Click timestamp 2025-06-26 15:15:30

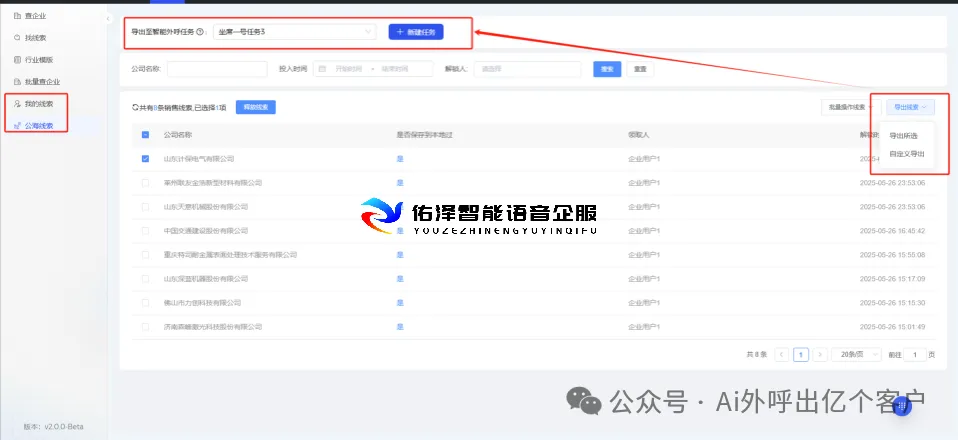click(x=892, y=302)
